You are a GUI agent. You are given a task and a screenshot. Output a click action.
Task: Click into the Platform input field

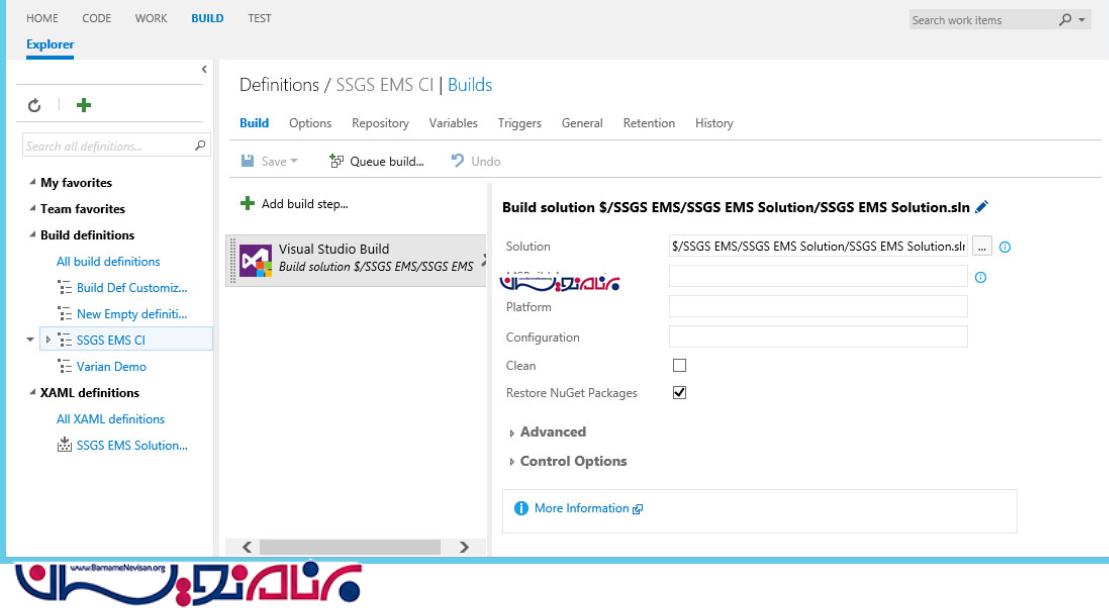pos(817,307)
